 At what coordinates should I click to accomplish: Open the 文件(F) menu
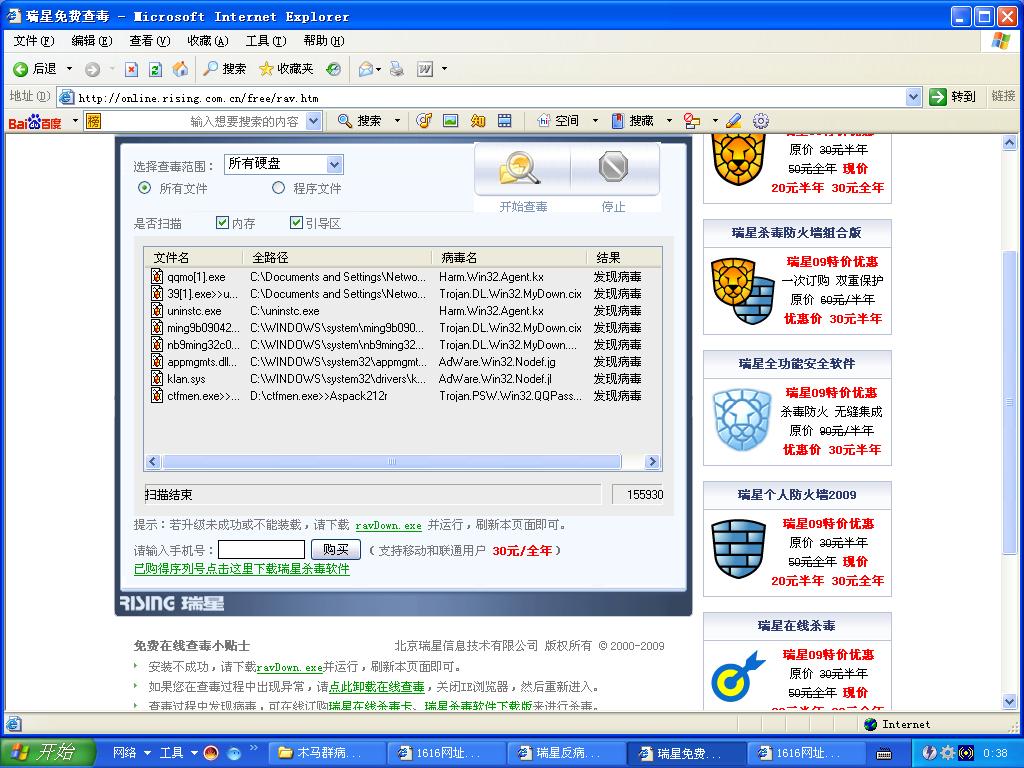[x=34, y=40]
